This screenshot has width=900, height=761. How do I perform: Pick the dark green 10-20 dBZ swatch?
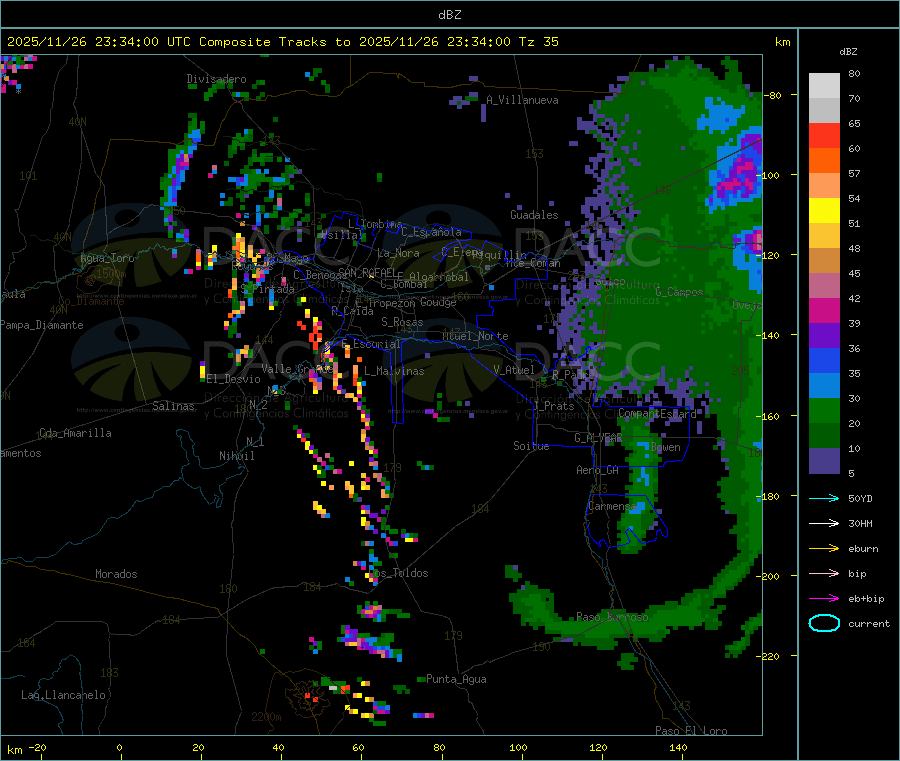[x=824, y=436]
